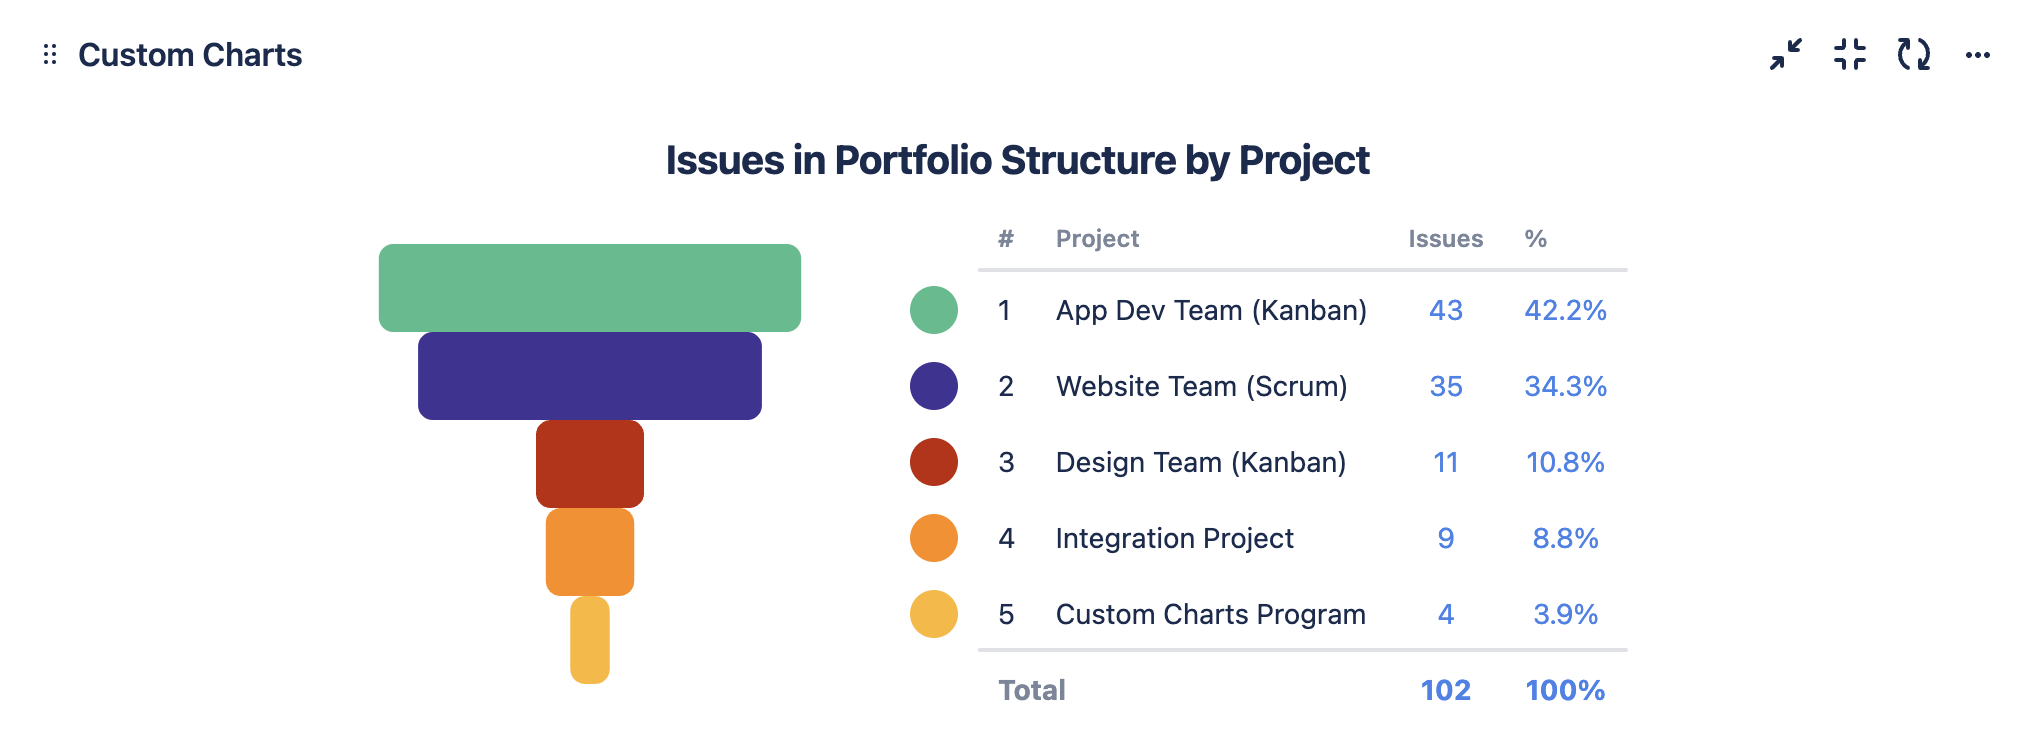The image size is (2038, 752).
Task: Click the Project column header
Action: pyautogui.click(x=1097, y=239)
